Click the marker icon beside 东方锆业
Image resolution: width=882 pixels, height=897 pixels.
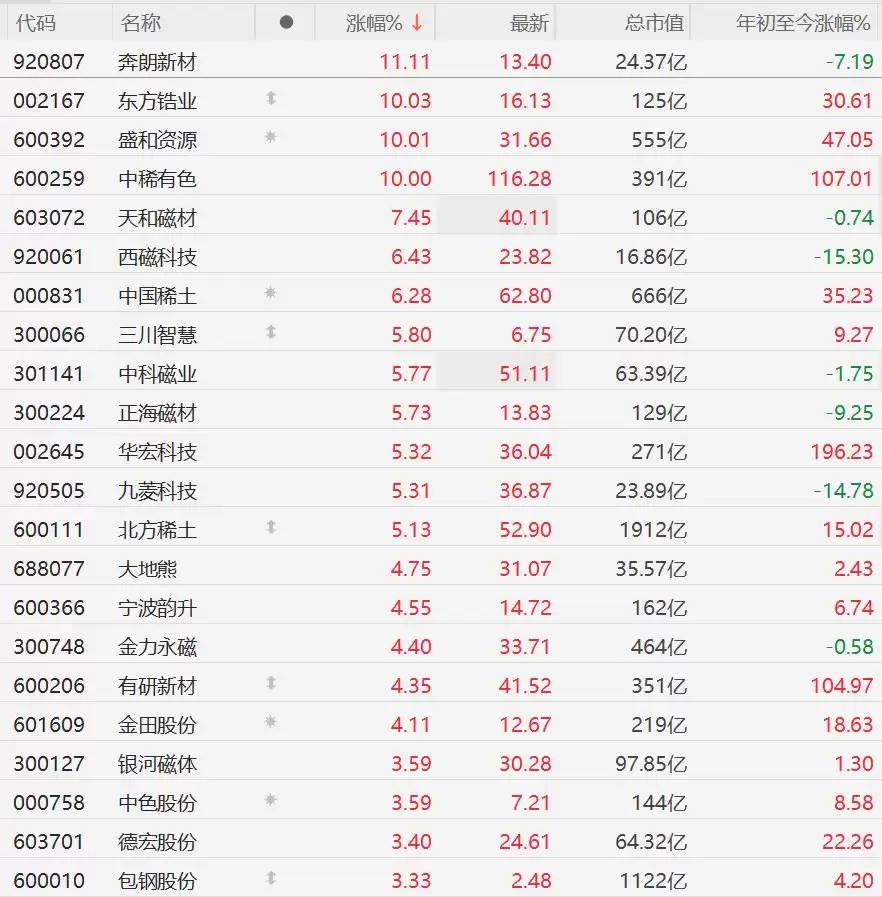[271, 98]
